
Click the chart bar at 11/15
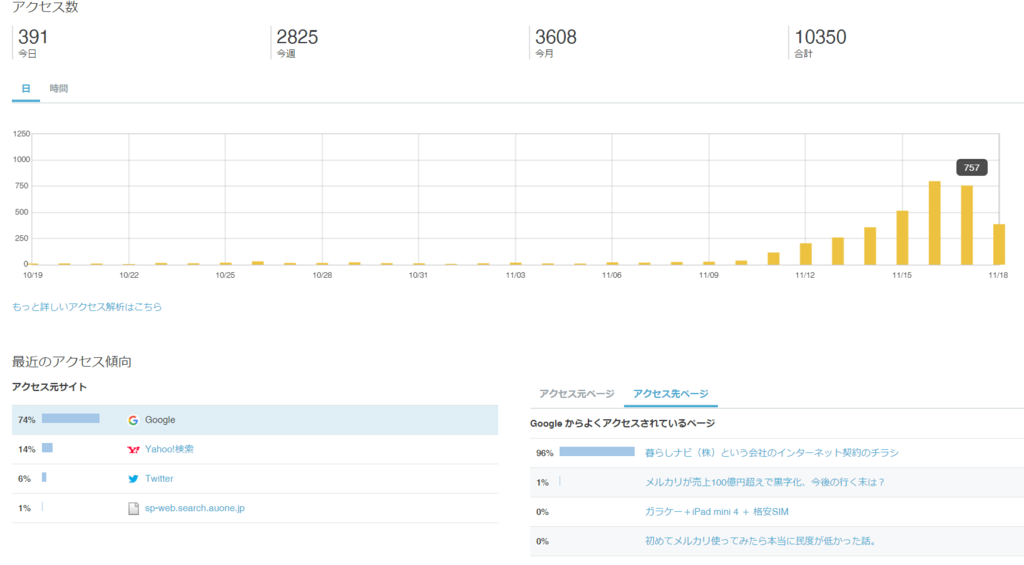903,238
